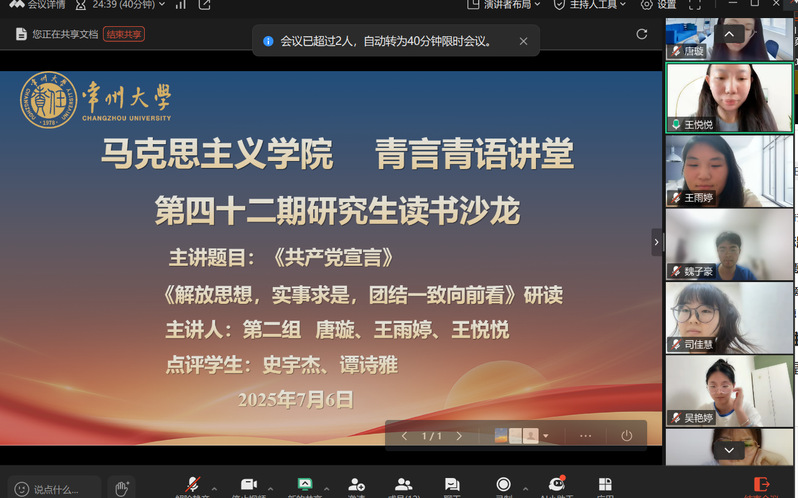Open the speaker layout (演讲者布局) menu
Viewport: 798px width, 498px height.
point(503,5)
